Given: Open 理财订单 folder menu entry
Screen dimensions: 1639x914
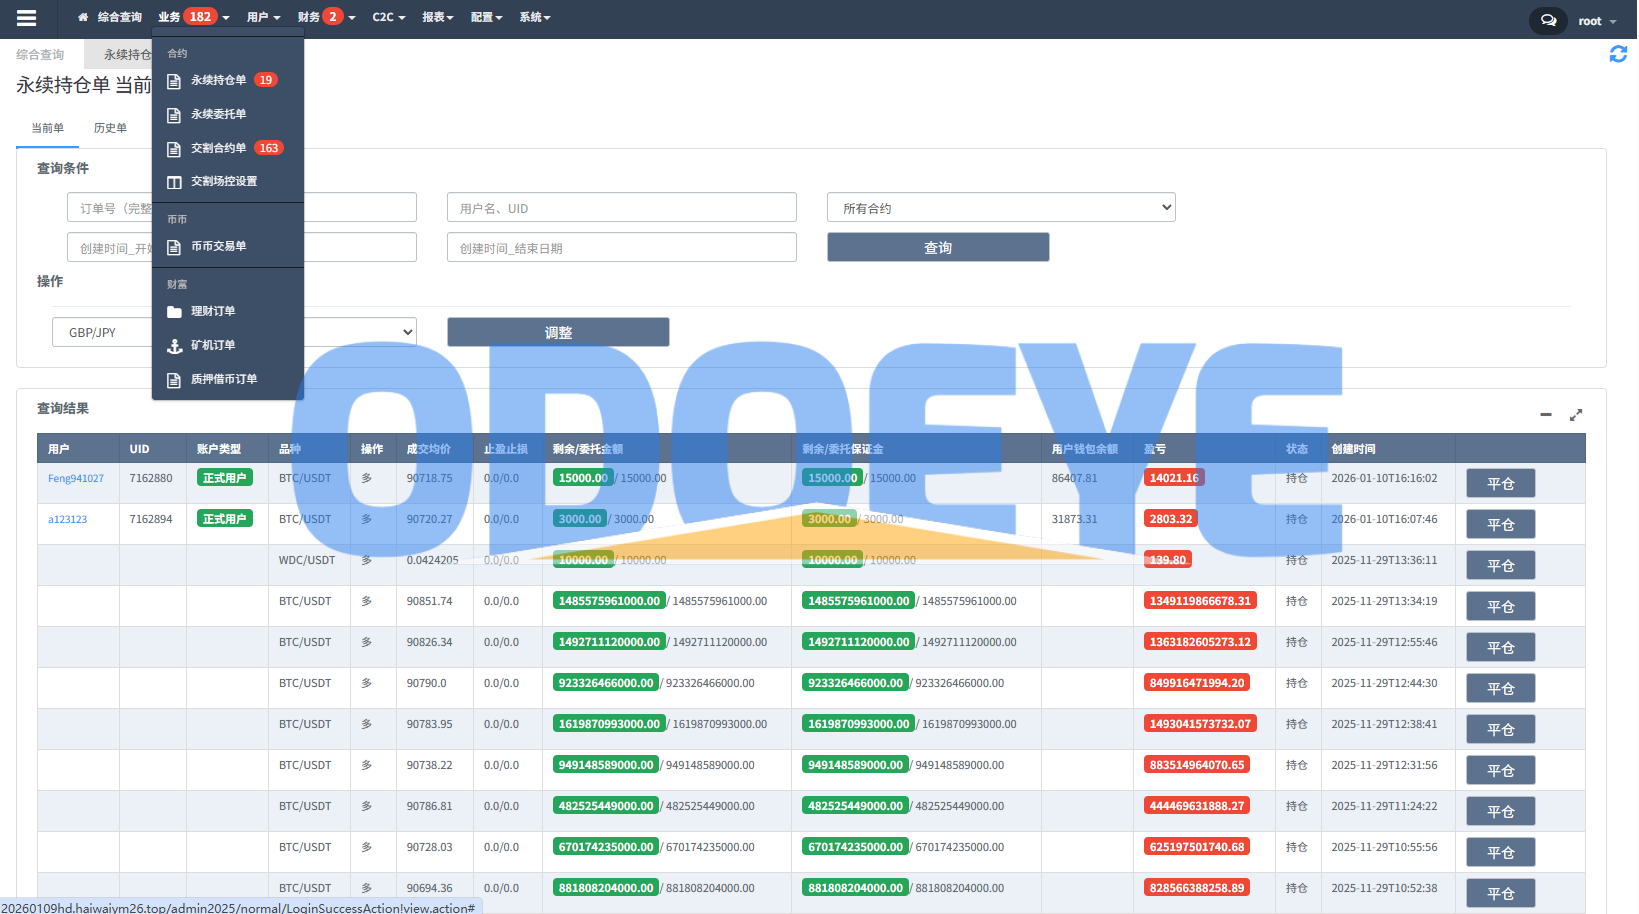Looking at the screenshot, I should [x=213, y=312].
